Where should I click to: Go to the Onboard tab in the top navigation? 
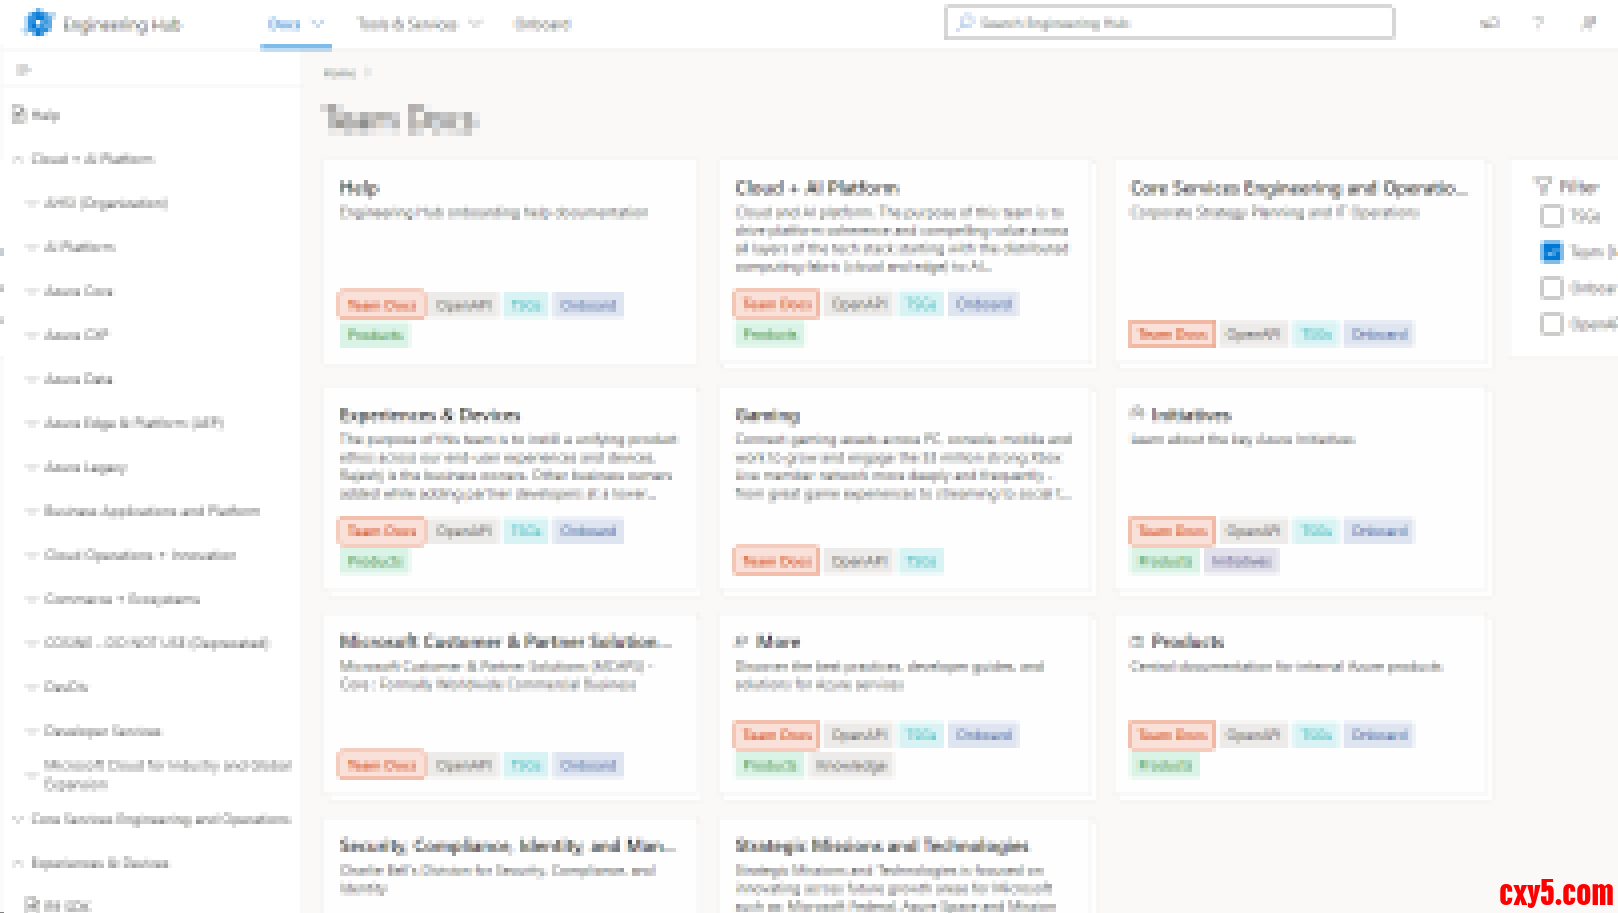coord(542,24)
